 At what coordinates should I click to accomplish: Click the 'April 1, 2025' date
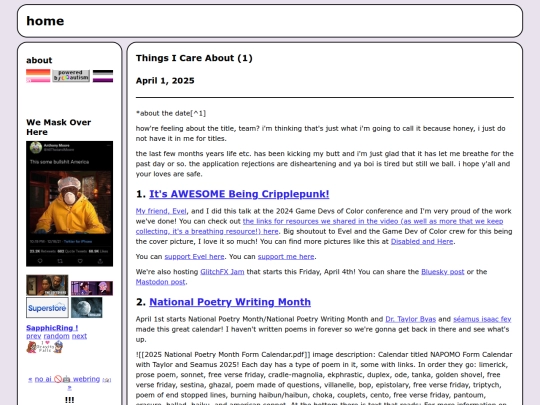(x=165, y=81)
